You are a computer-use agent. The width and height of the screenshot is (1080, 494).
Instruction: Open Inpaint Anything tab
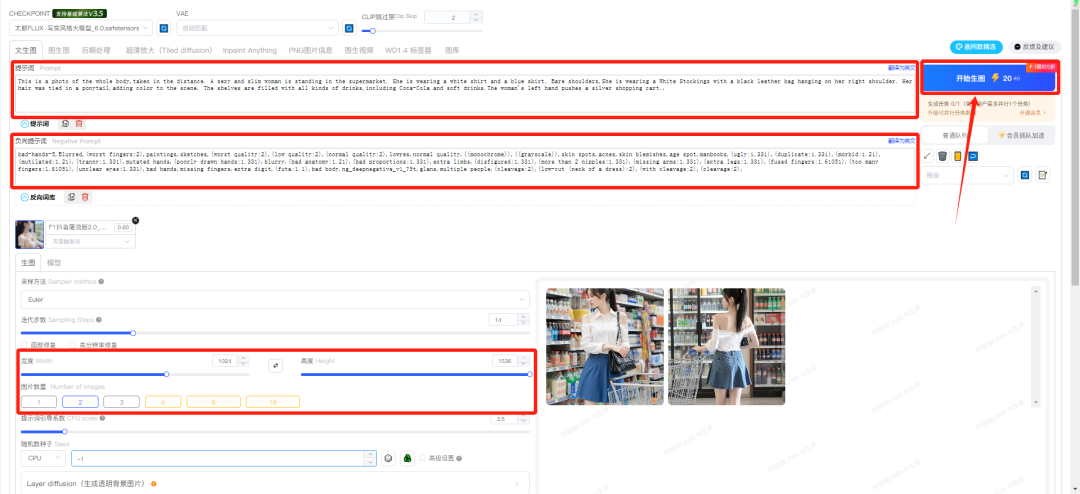point(249,50)
